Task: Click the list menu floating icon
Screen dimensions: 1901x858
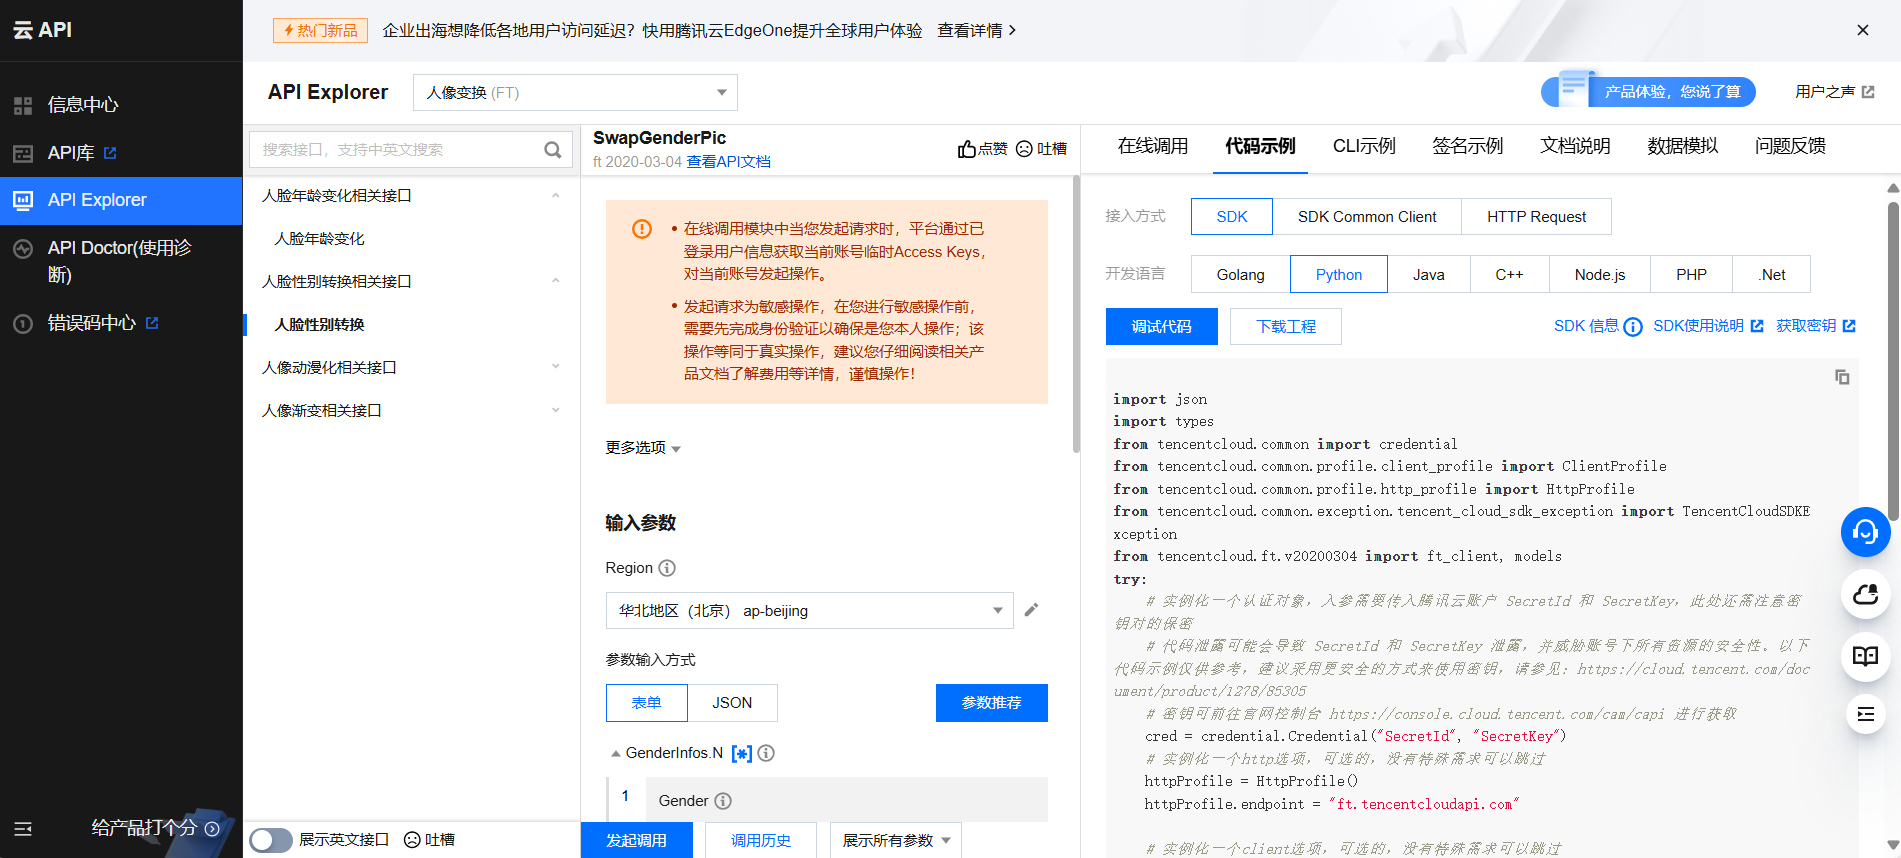Action: (1865, 714)
